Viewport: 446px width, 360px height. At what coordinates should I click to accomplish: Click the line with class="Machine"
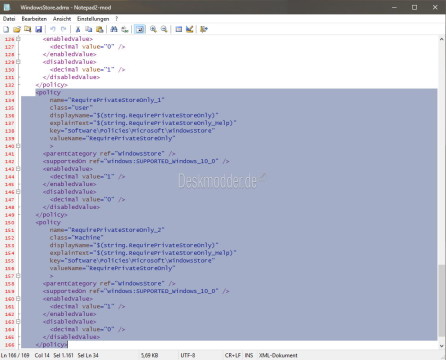(x=76, y=238)
